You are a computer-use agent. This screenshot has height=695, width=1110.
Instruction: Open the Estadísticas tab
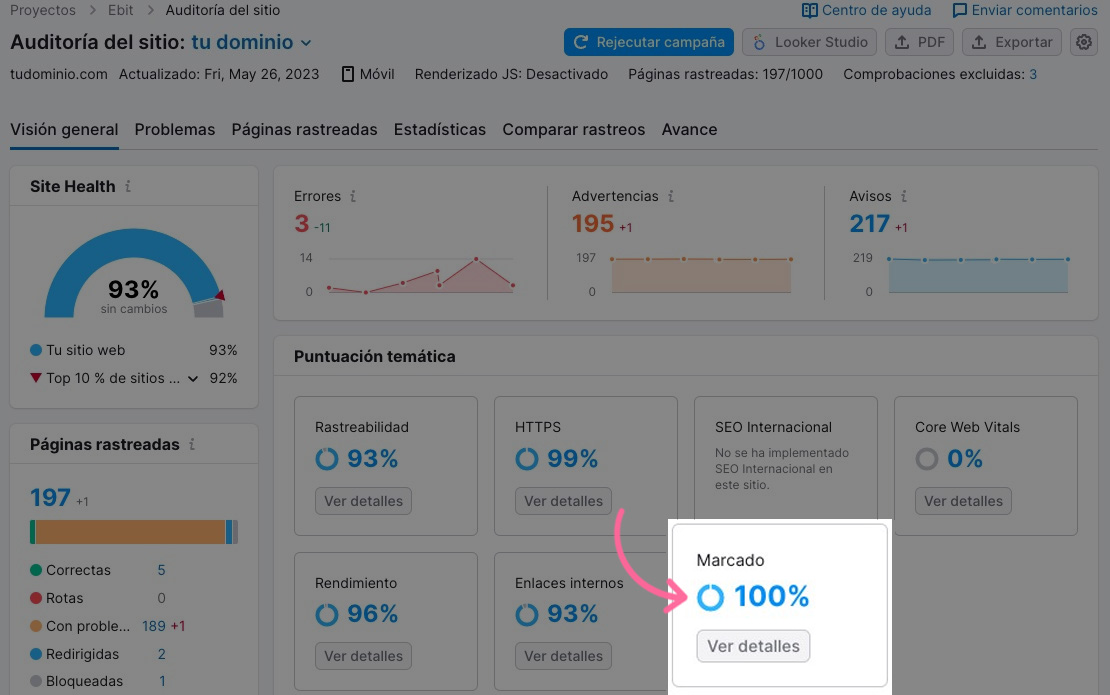click(x=441, y=130)
